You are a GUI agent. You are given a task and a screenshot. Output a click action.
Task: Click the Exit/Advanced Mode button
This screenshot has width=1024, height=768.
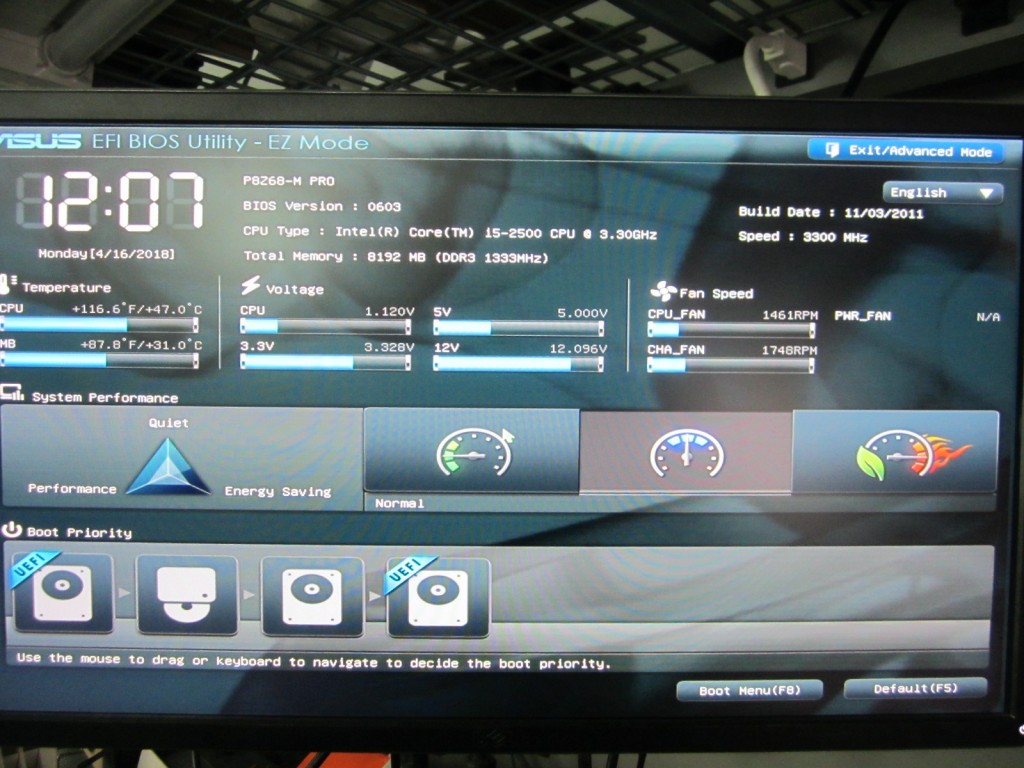coord(905,151)
